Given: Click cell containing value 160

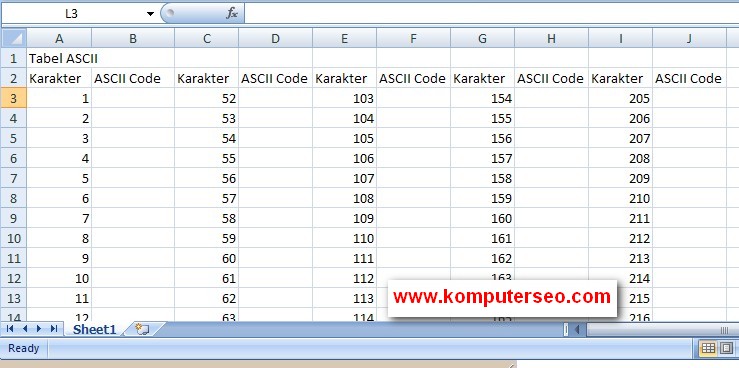Looking at the screenshot, I should click(x=482, y=219).
